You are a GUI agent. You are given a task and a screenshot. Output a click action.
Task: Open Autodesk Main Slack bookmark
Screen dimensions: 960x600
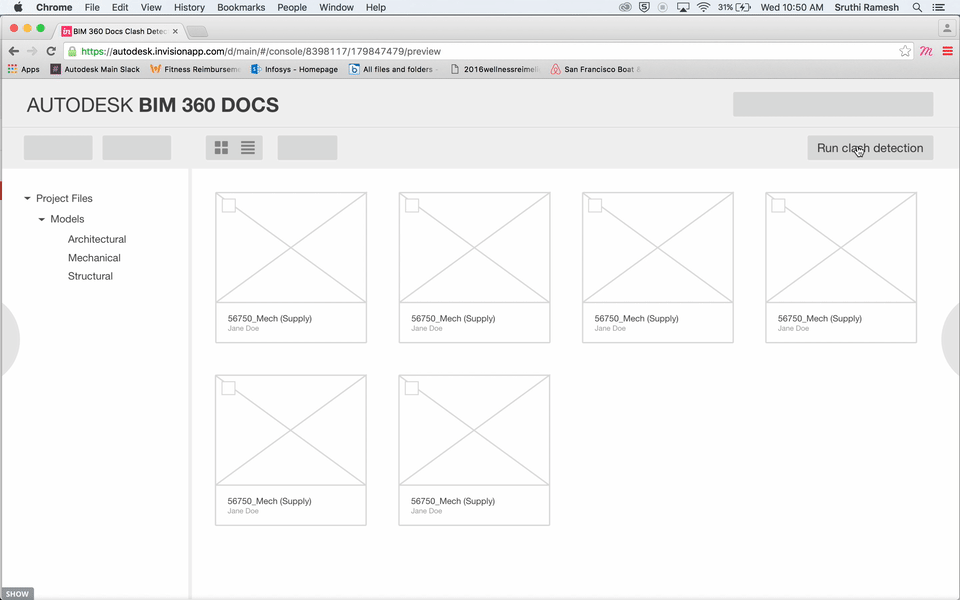[x=96, y=69]
